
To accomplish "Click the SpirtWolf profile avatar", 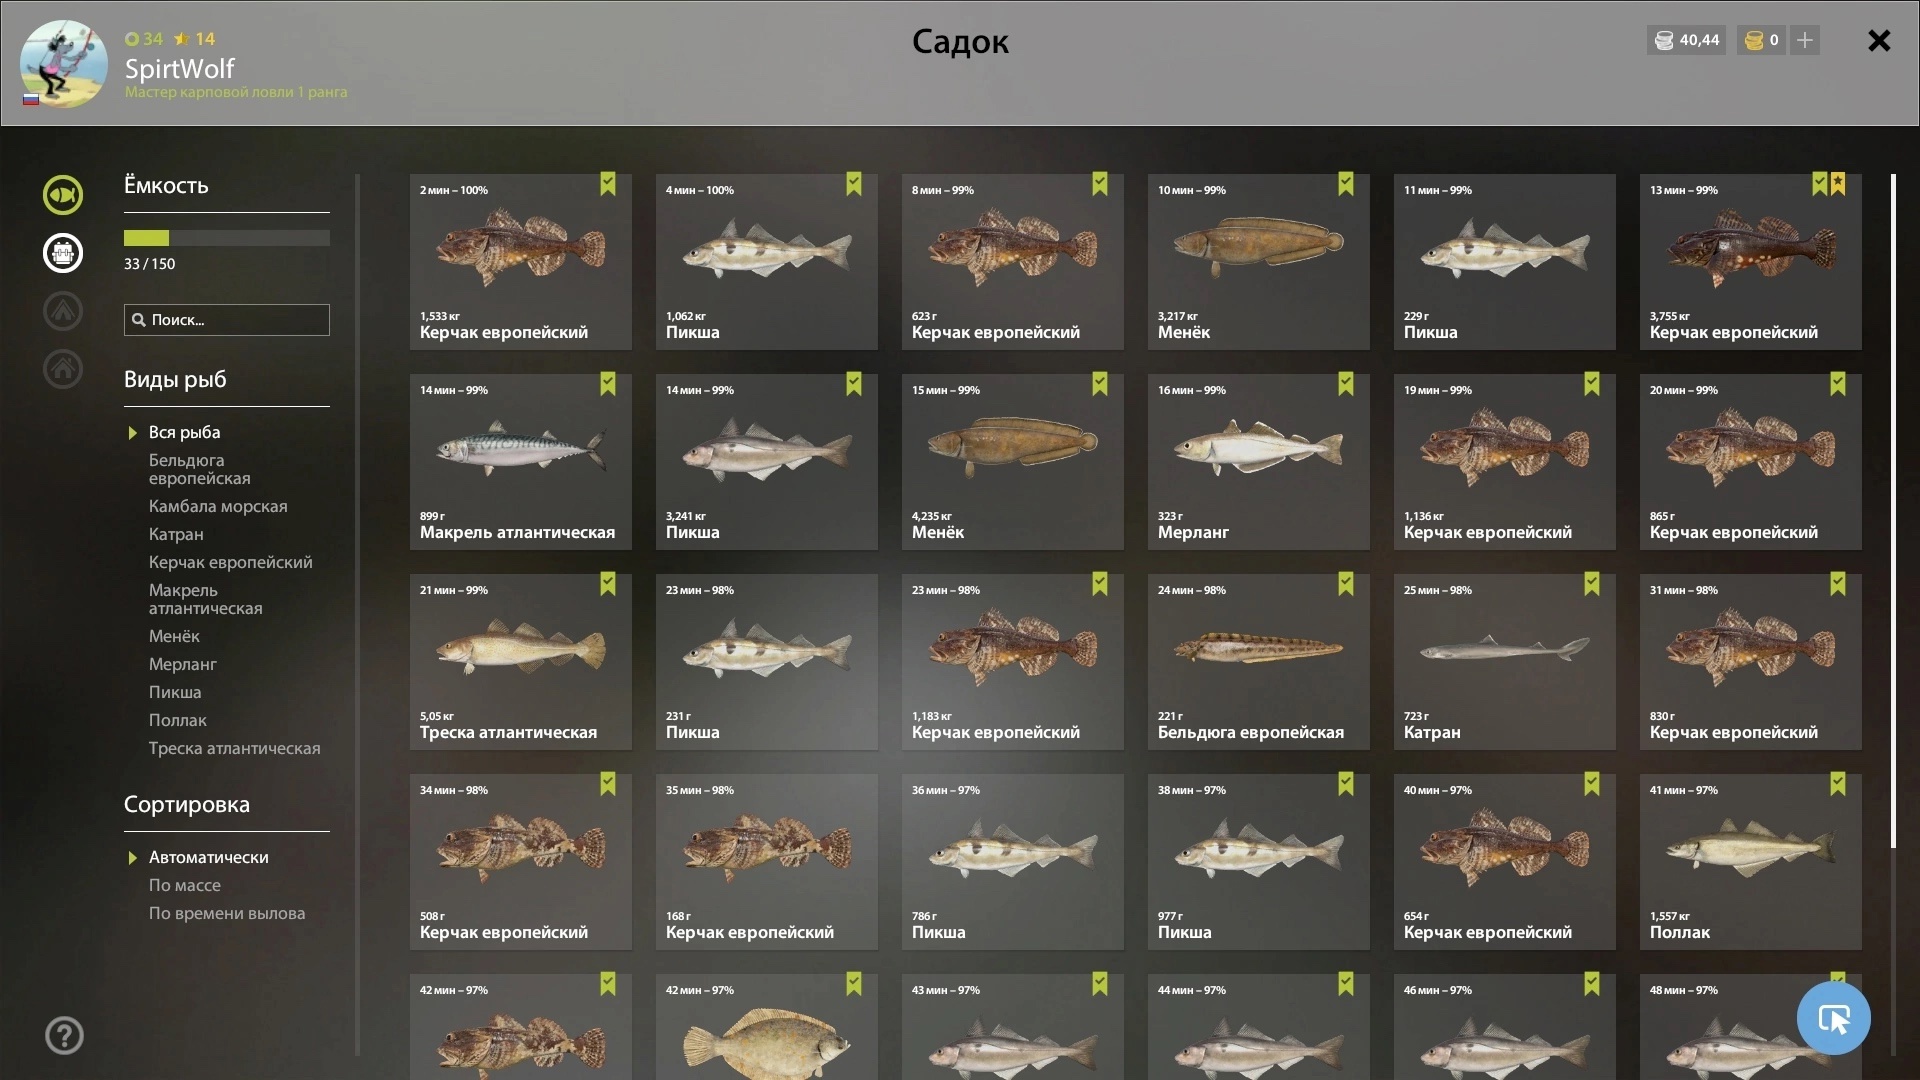I will click(63, 63).
